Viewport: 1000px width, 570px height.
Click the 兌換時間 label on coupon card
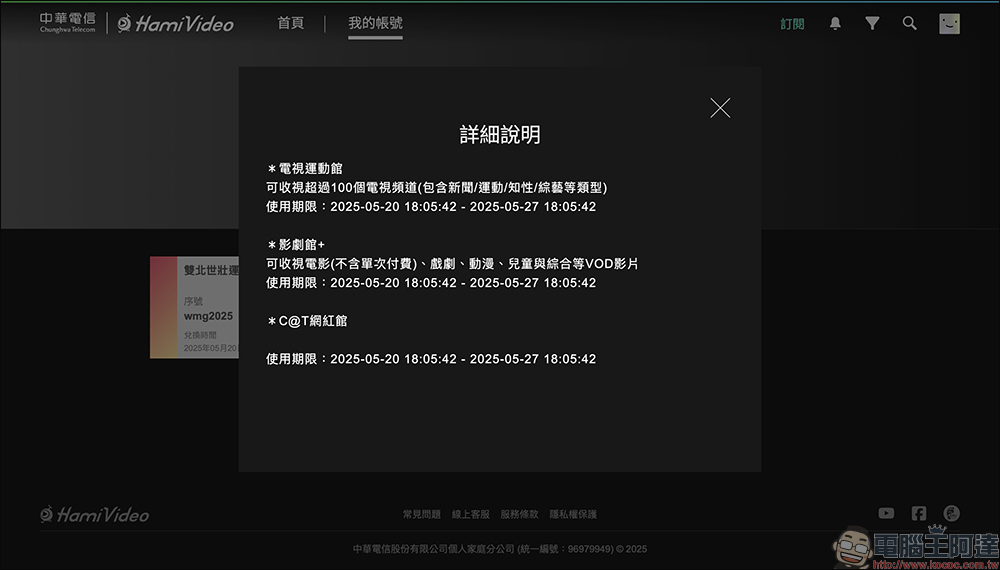[x=200, y=335]
